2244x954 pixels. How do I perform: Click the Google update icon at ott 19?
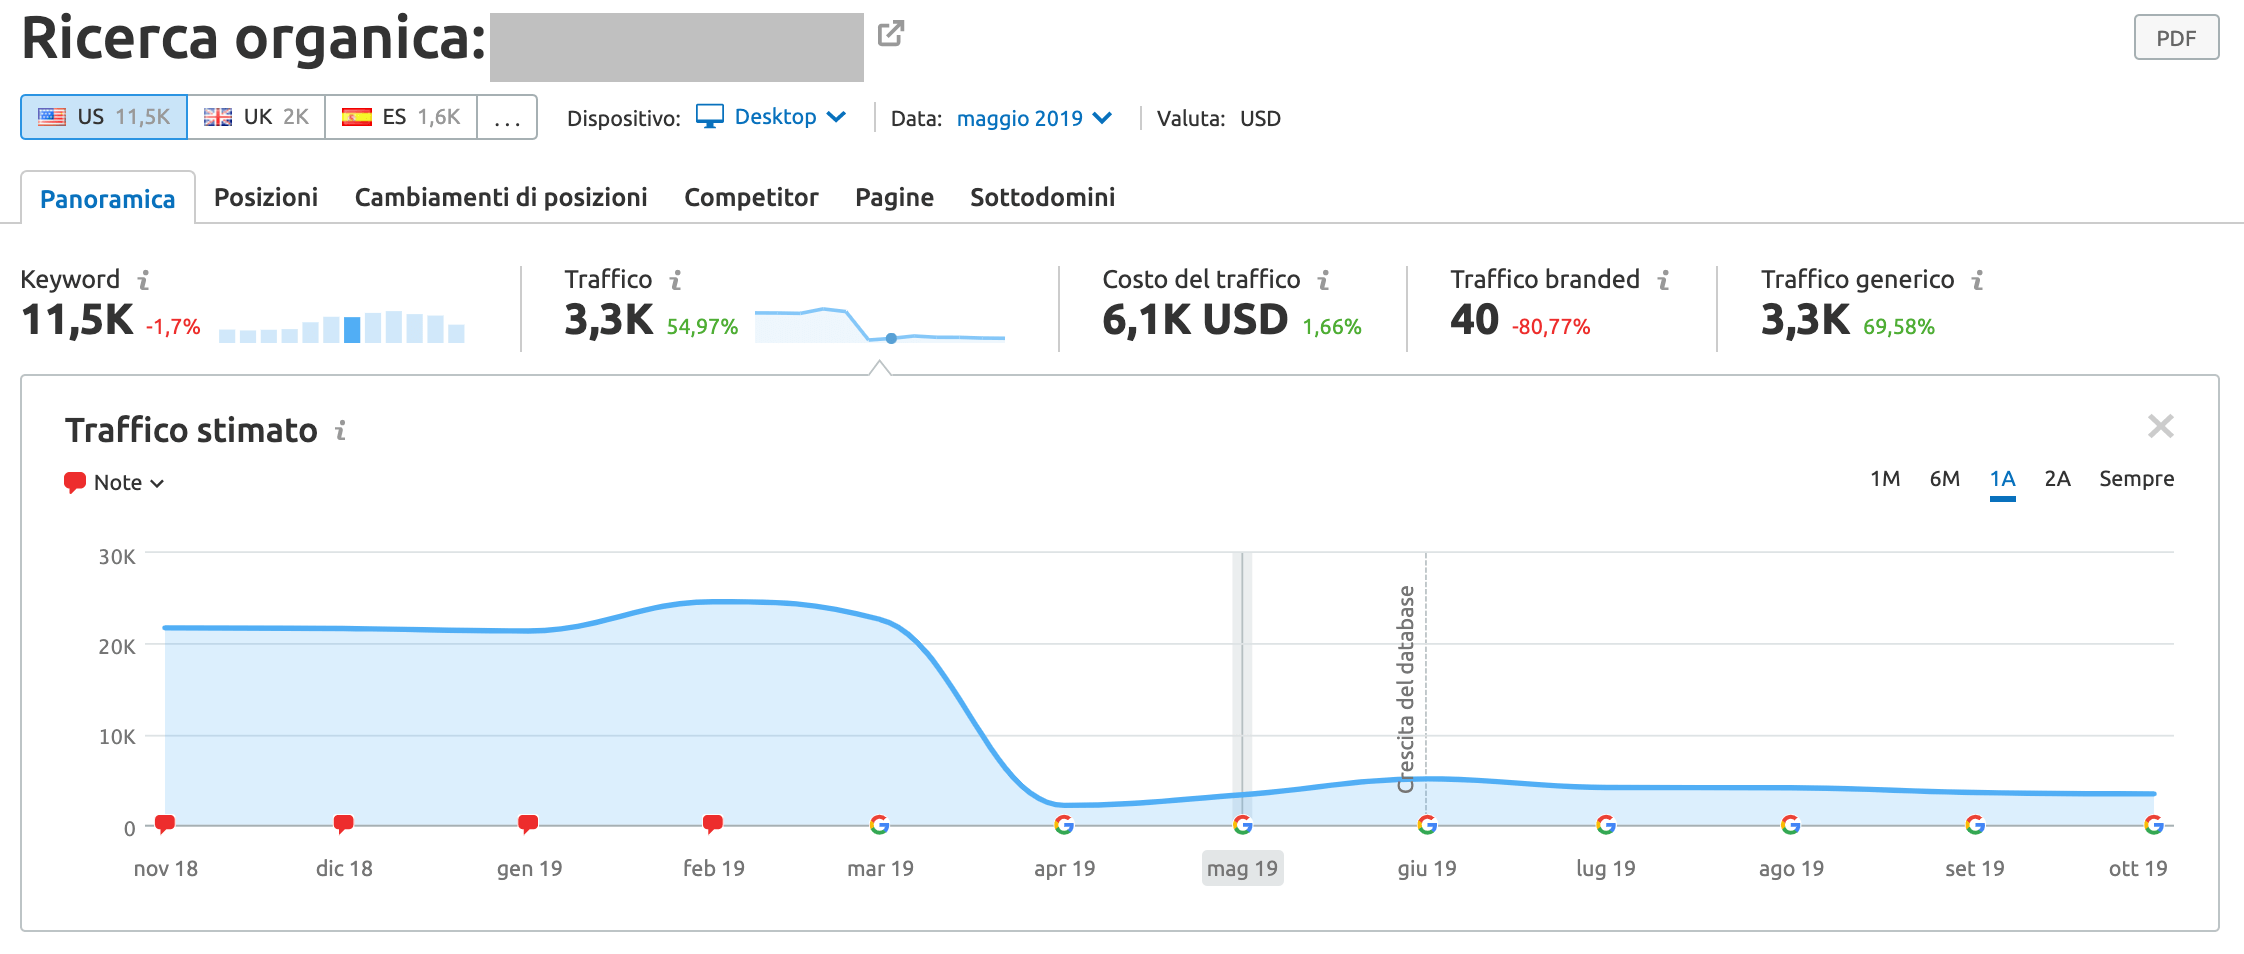2154,825
